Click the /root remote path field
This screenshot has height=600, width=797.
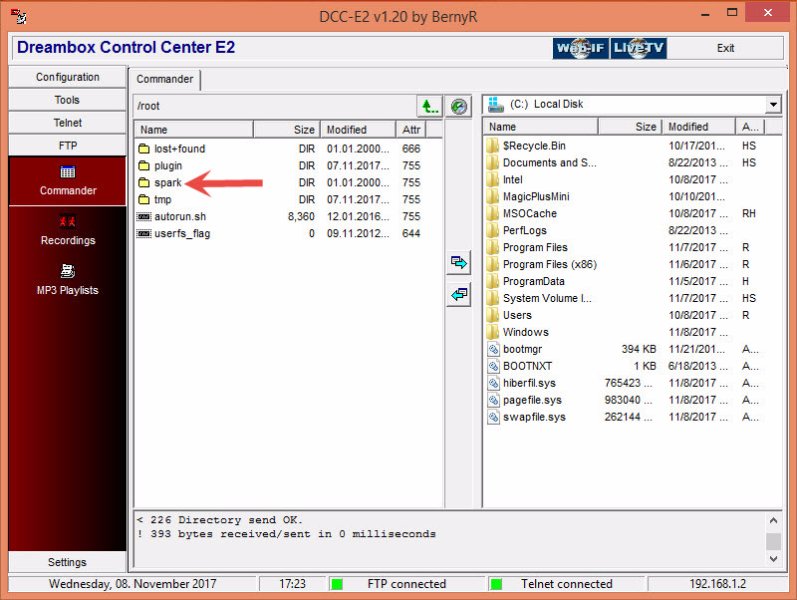[x=274, y=106]
